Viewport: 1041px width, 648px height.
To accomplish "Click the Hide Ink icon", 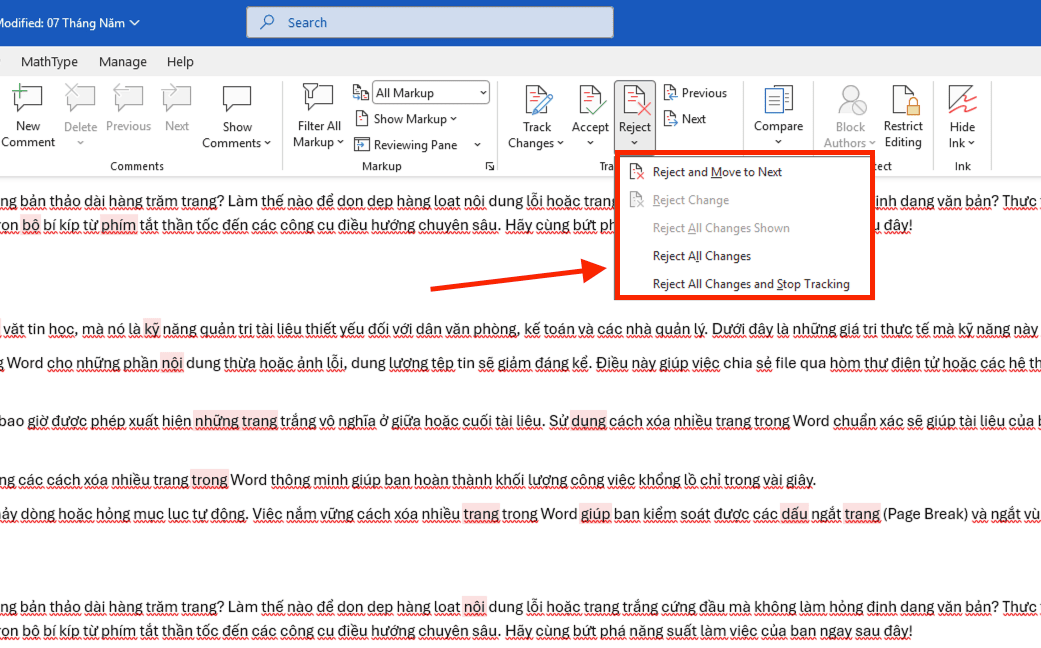I will pos(961,100).
